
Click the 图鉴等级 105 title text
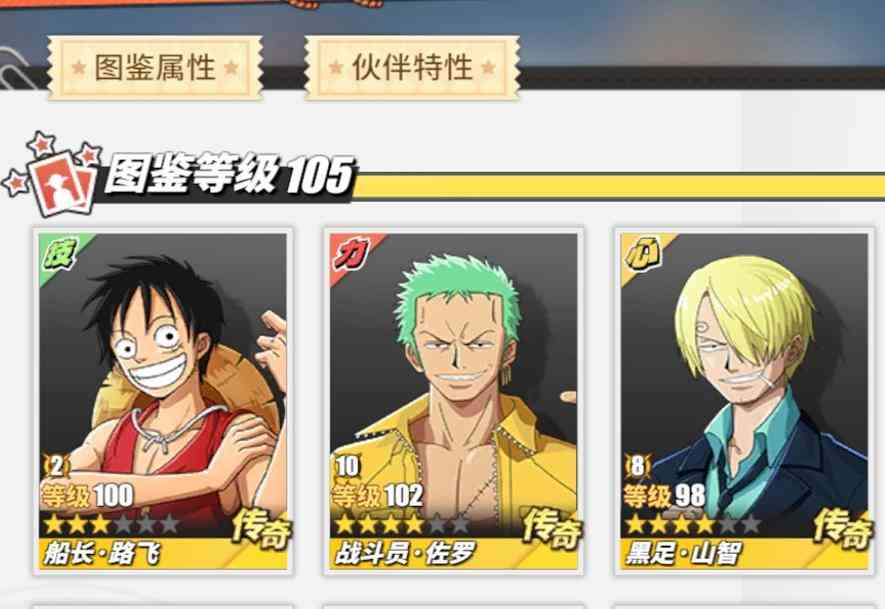point(230,174)
